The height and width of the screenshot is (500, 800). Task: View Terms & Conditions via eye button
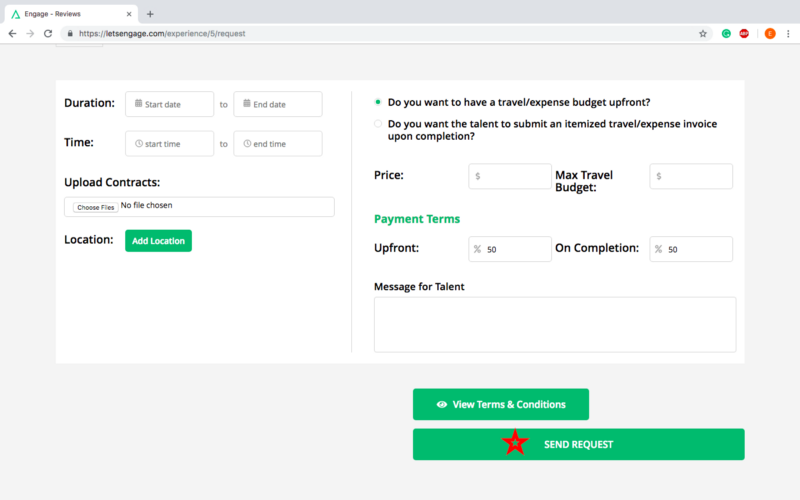pos(501,405)
